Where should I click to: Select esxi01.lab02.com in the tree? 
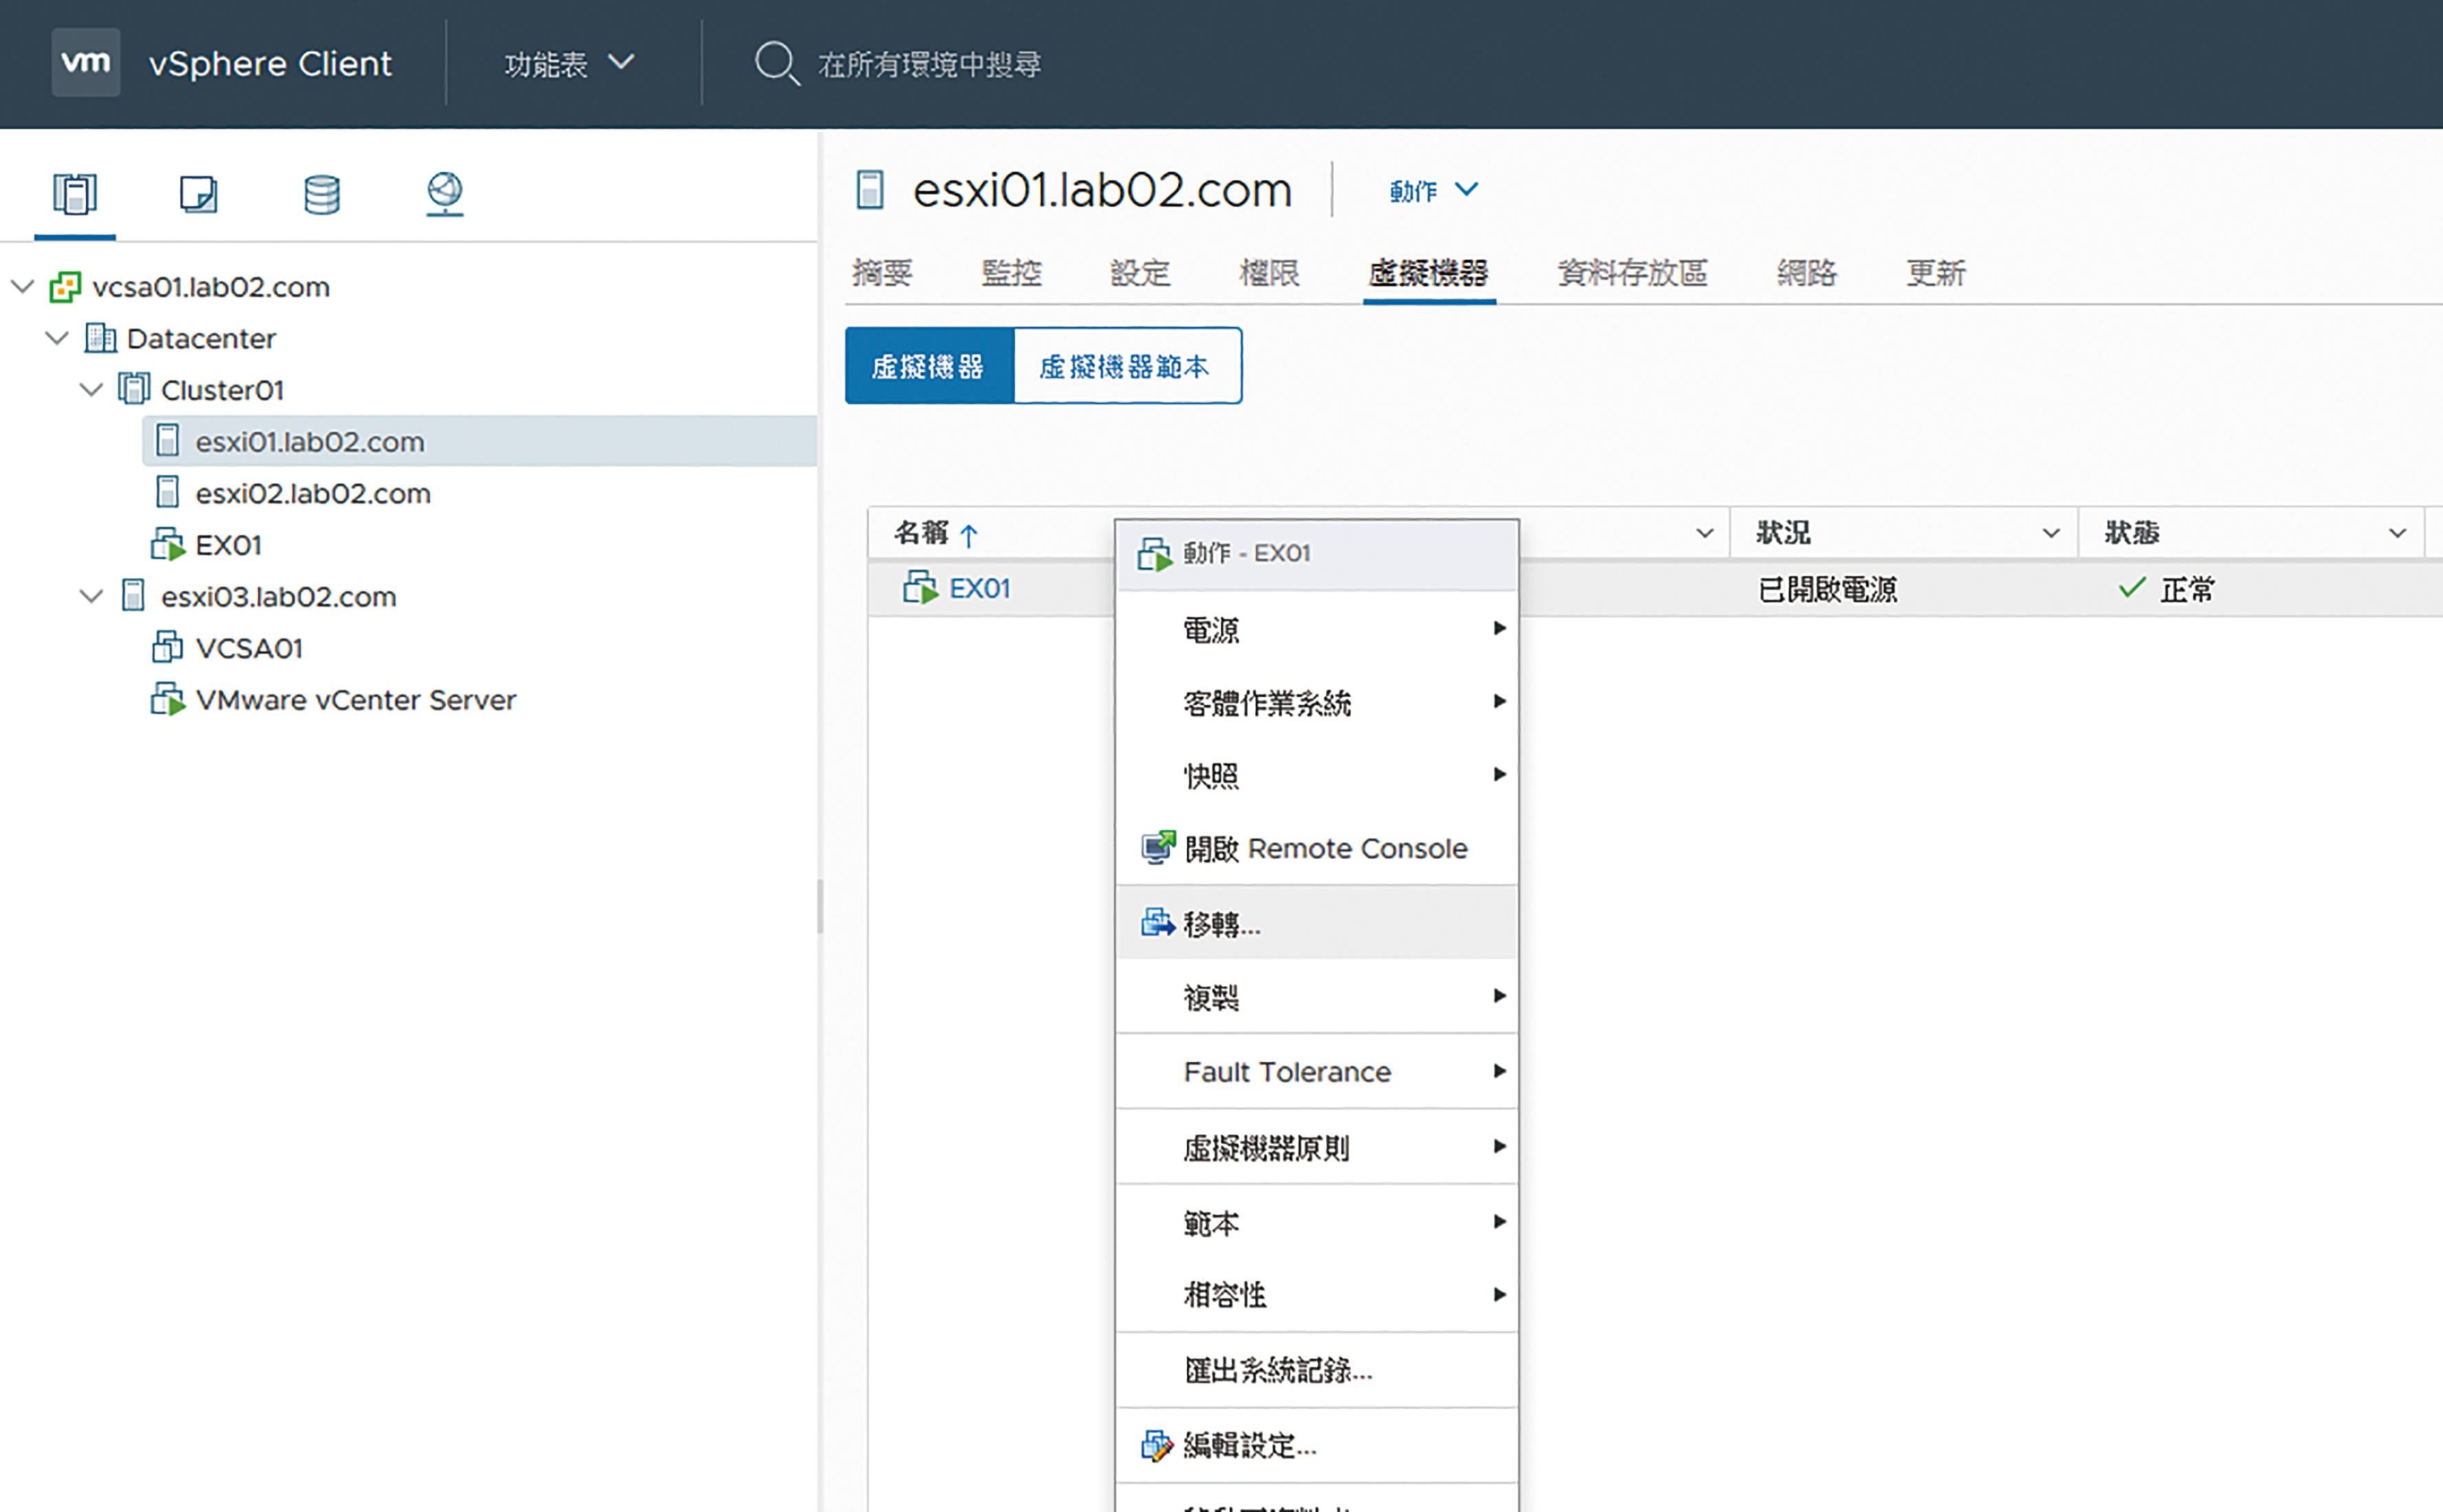pyautogui.click(x=480, y=441)
